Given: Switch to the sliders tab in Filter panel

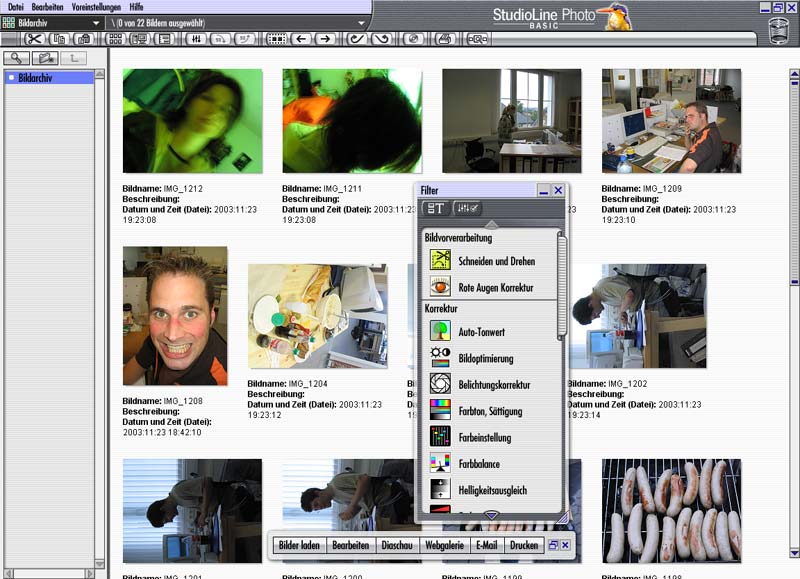Looking at the screenshot, I should (467, 208).
